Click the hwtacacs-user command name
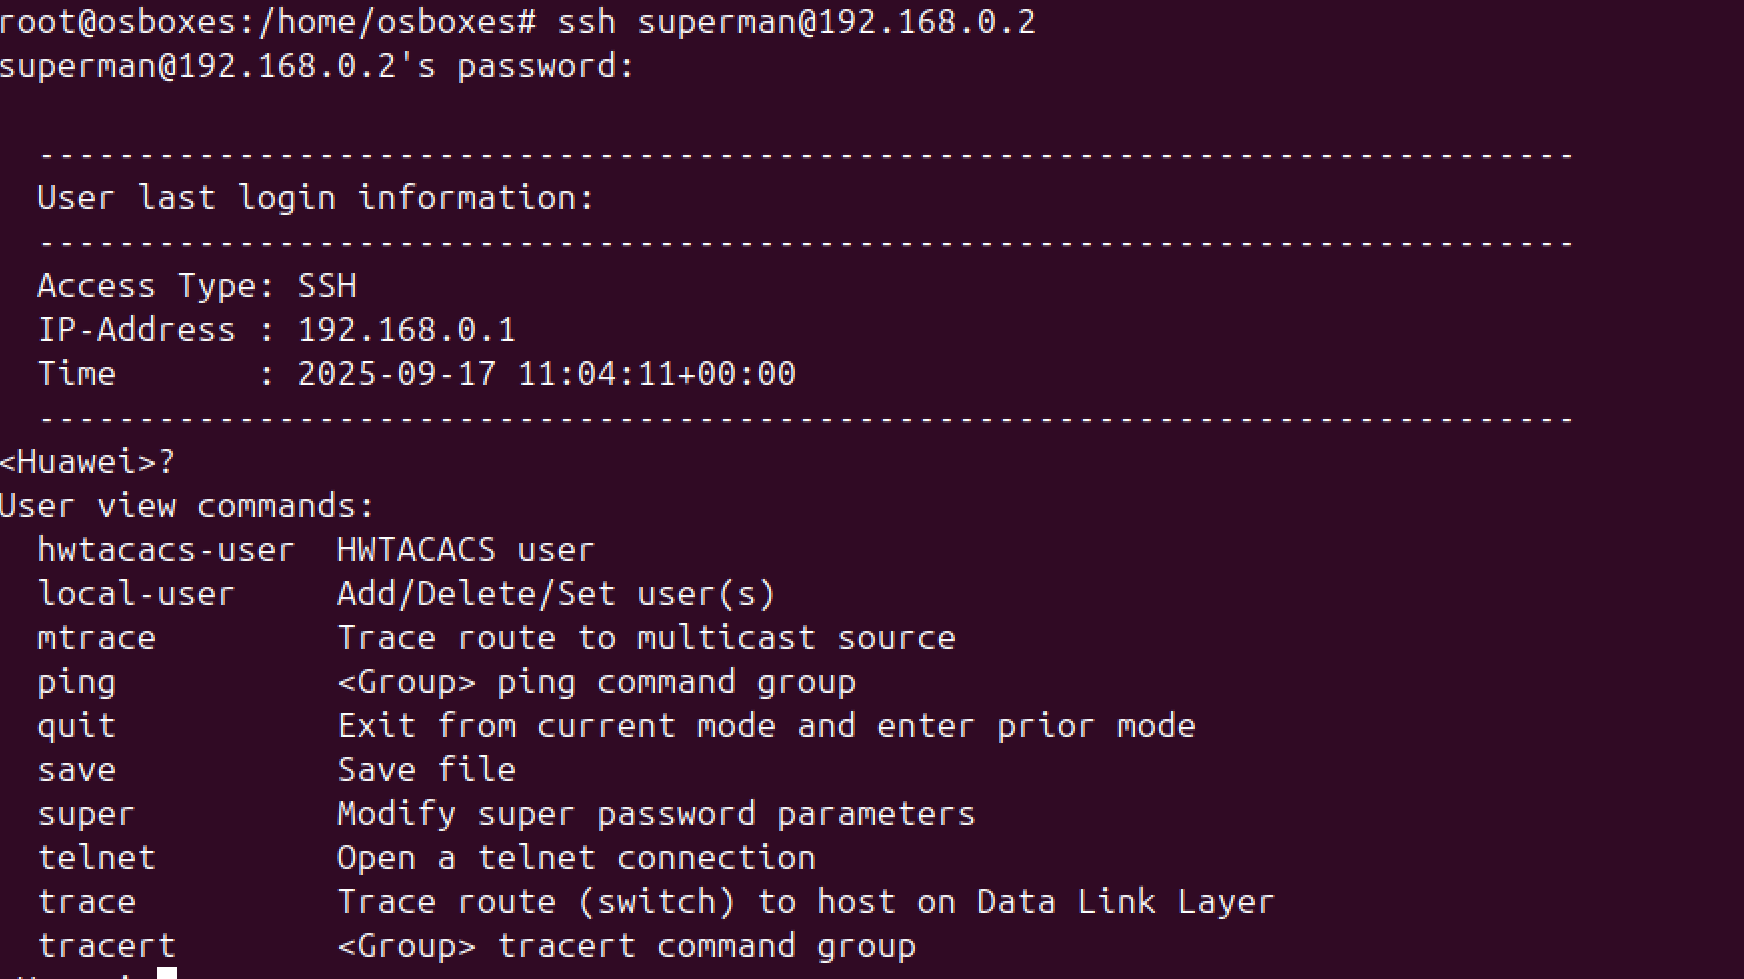The image size is (1744, 979). tap(166, 550)
